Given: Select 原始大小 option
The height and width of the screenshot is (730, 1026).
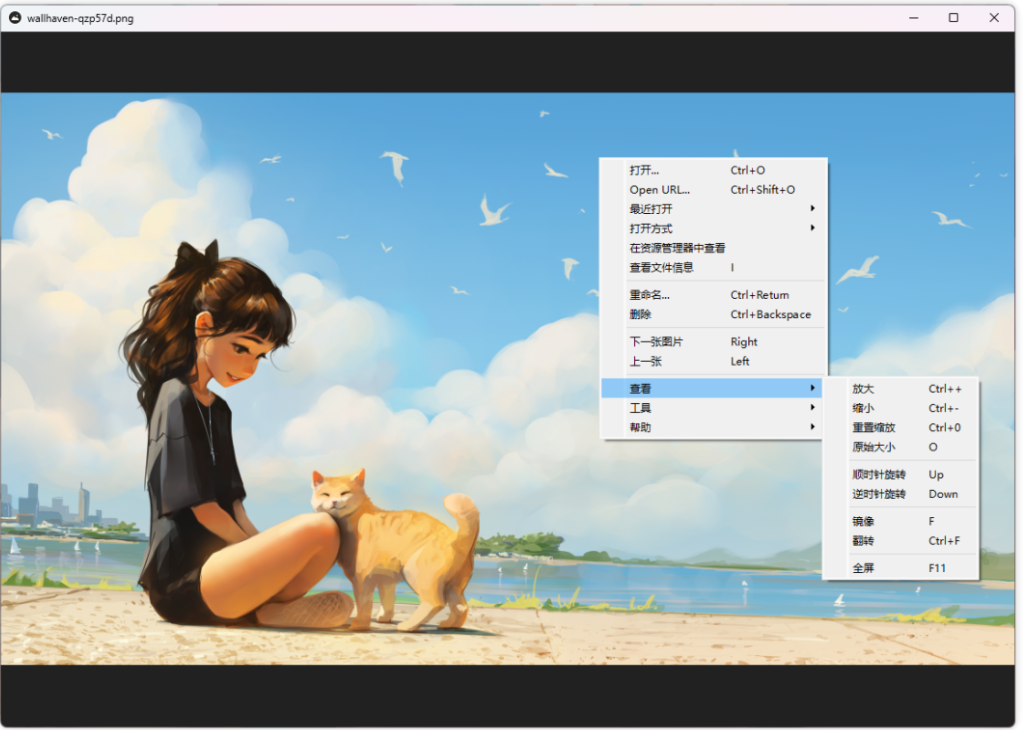Looking at the screenshot, I should tap(900, 447).
